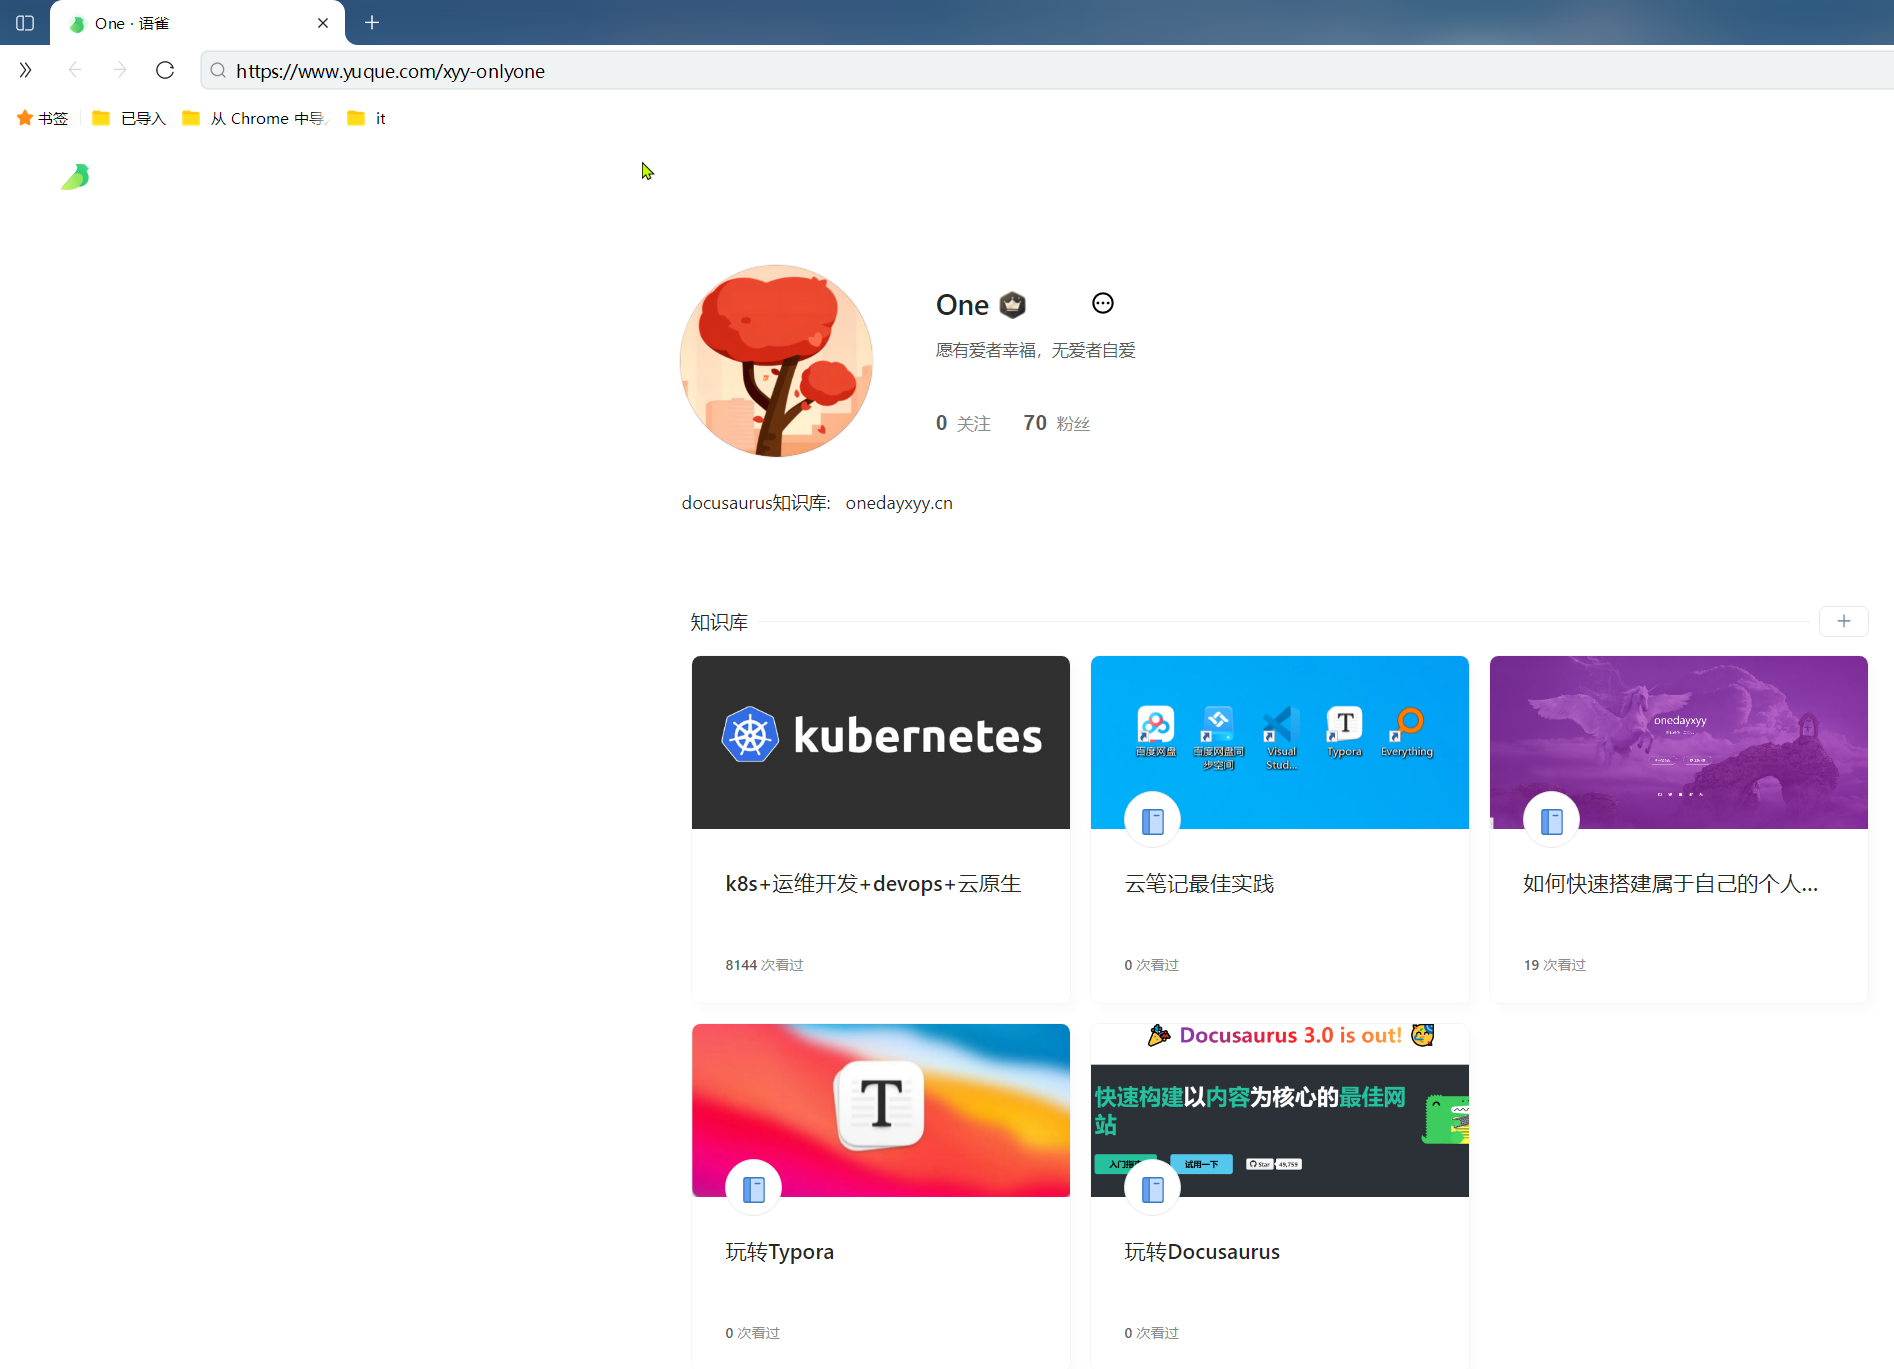The width and height of the screenshot is (1894, 1369).
Task: Click the red tree profile avatar
Action: (776, 361)
